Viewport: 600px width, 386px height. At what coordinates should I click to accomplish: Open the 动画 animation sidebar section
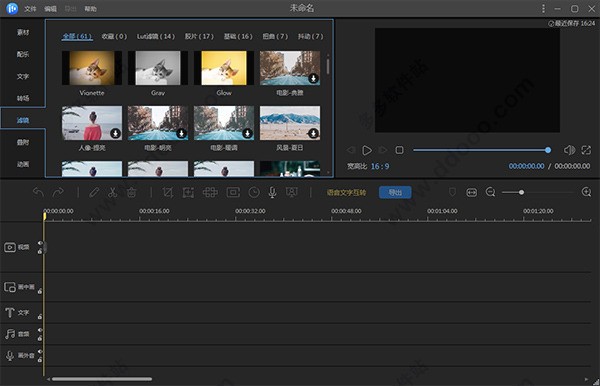pyautogui.click(x=23, y=164)
